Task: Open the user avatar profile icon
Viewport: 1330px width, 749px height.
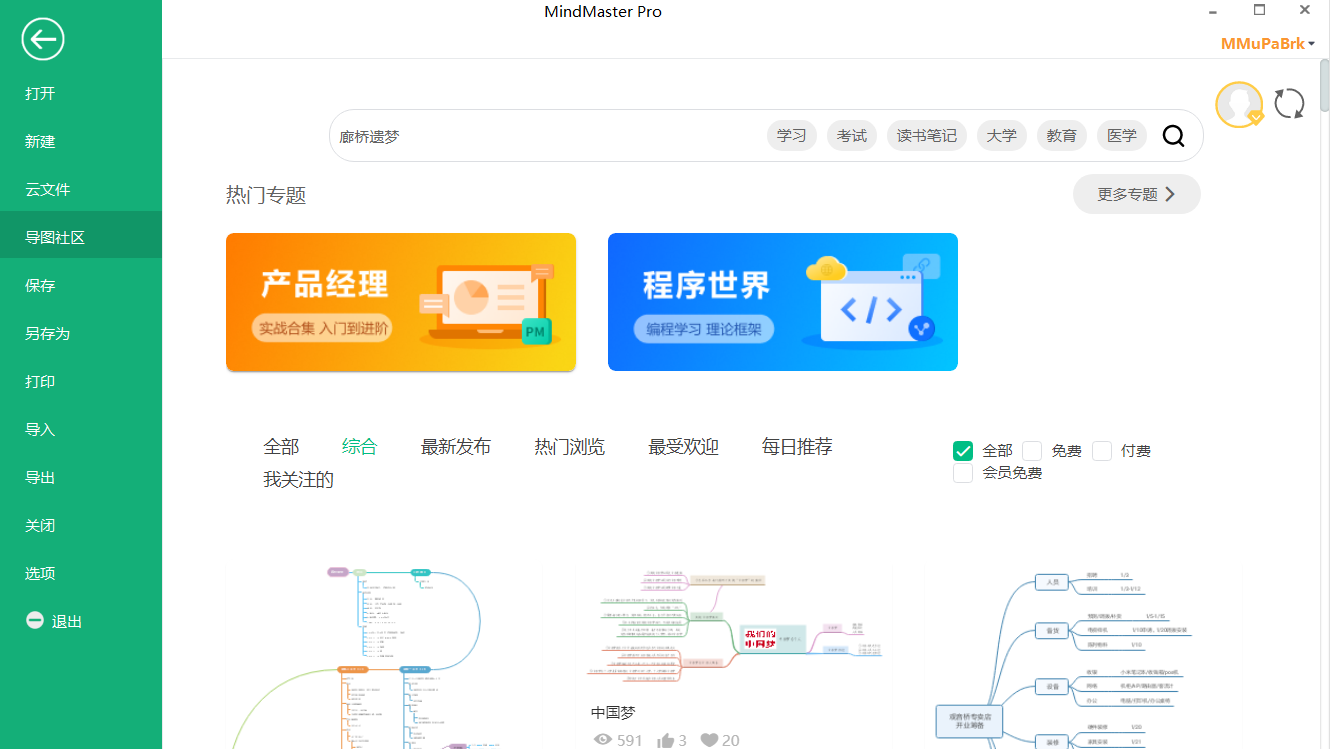Action: coord(1239,105)
